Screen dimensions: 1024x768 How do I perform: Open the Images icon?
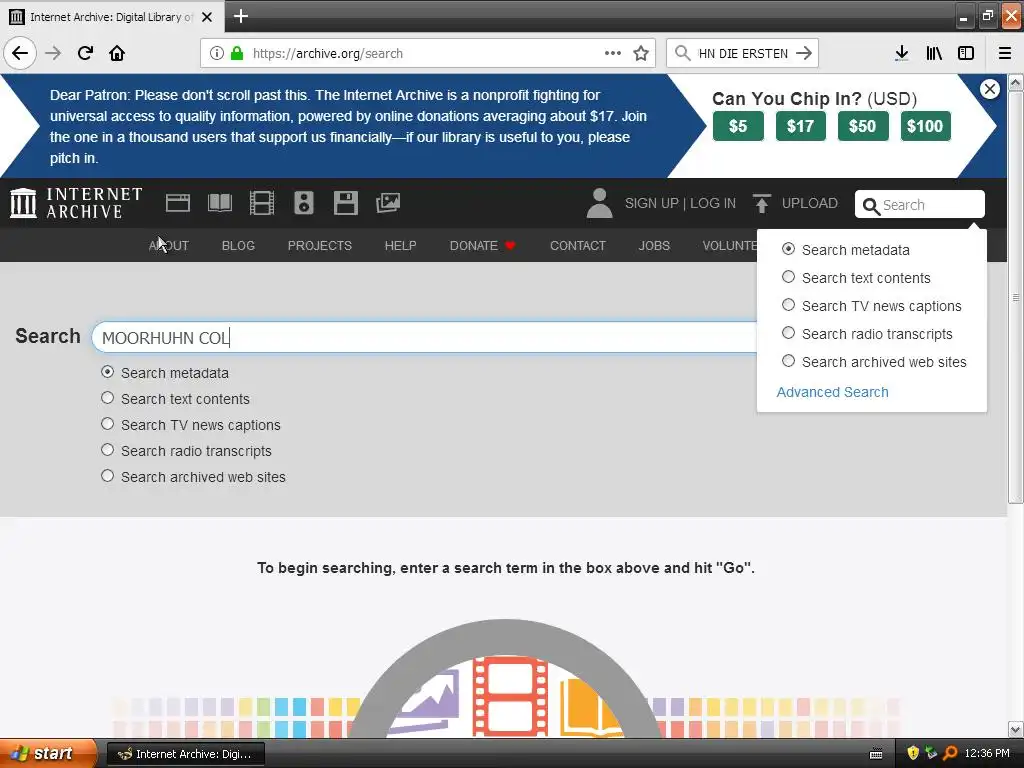click(388, 203)
